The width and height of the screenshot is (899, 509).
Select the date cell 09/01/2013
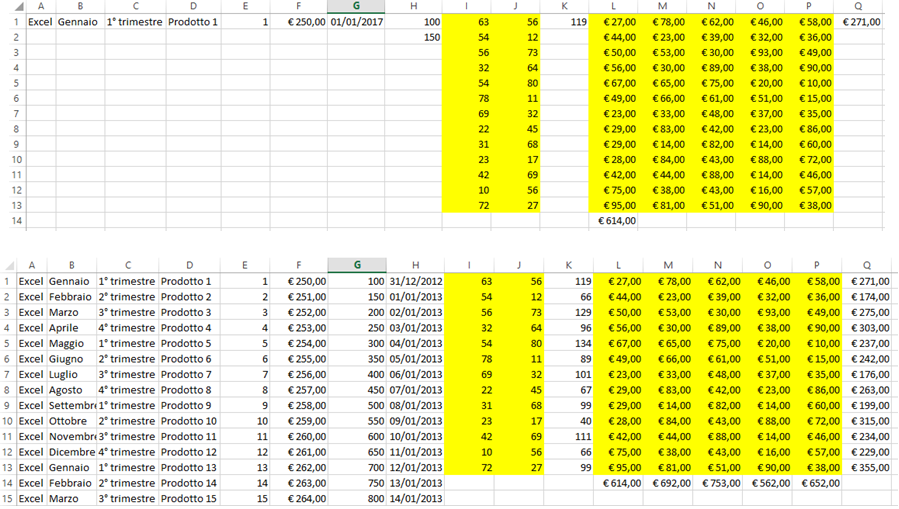[x=415, y=421]
